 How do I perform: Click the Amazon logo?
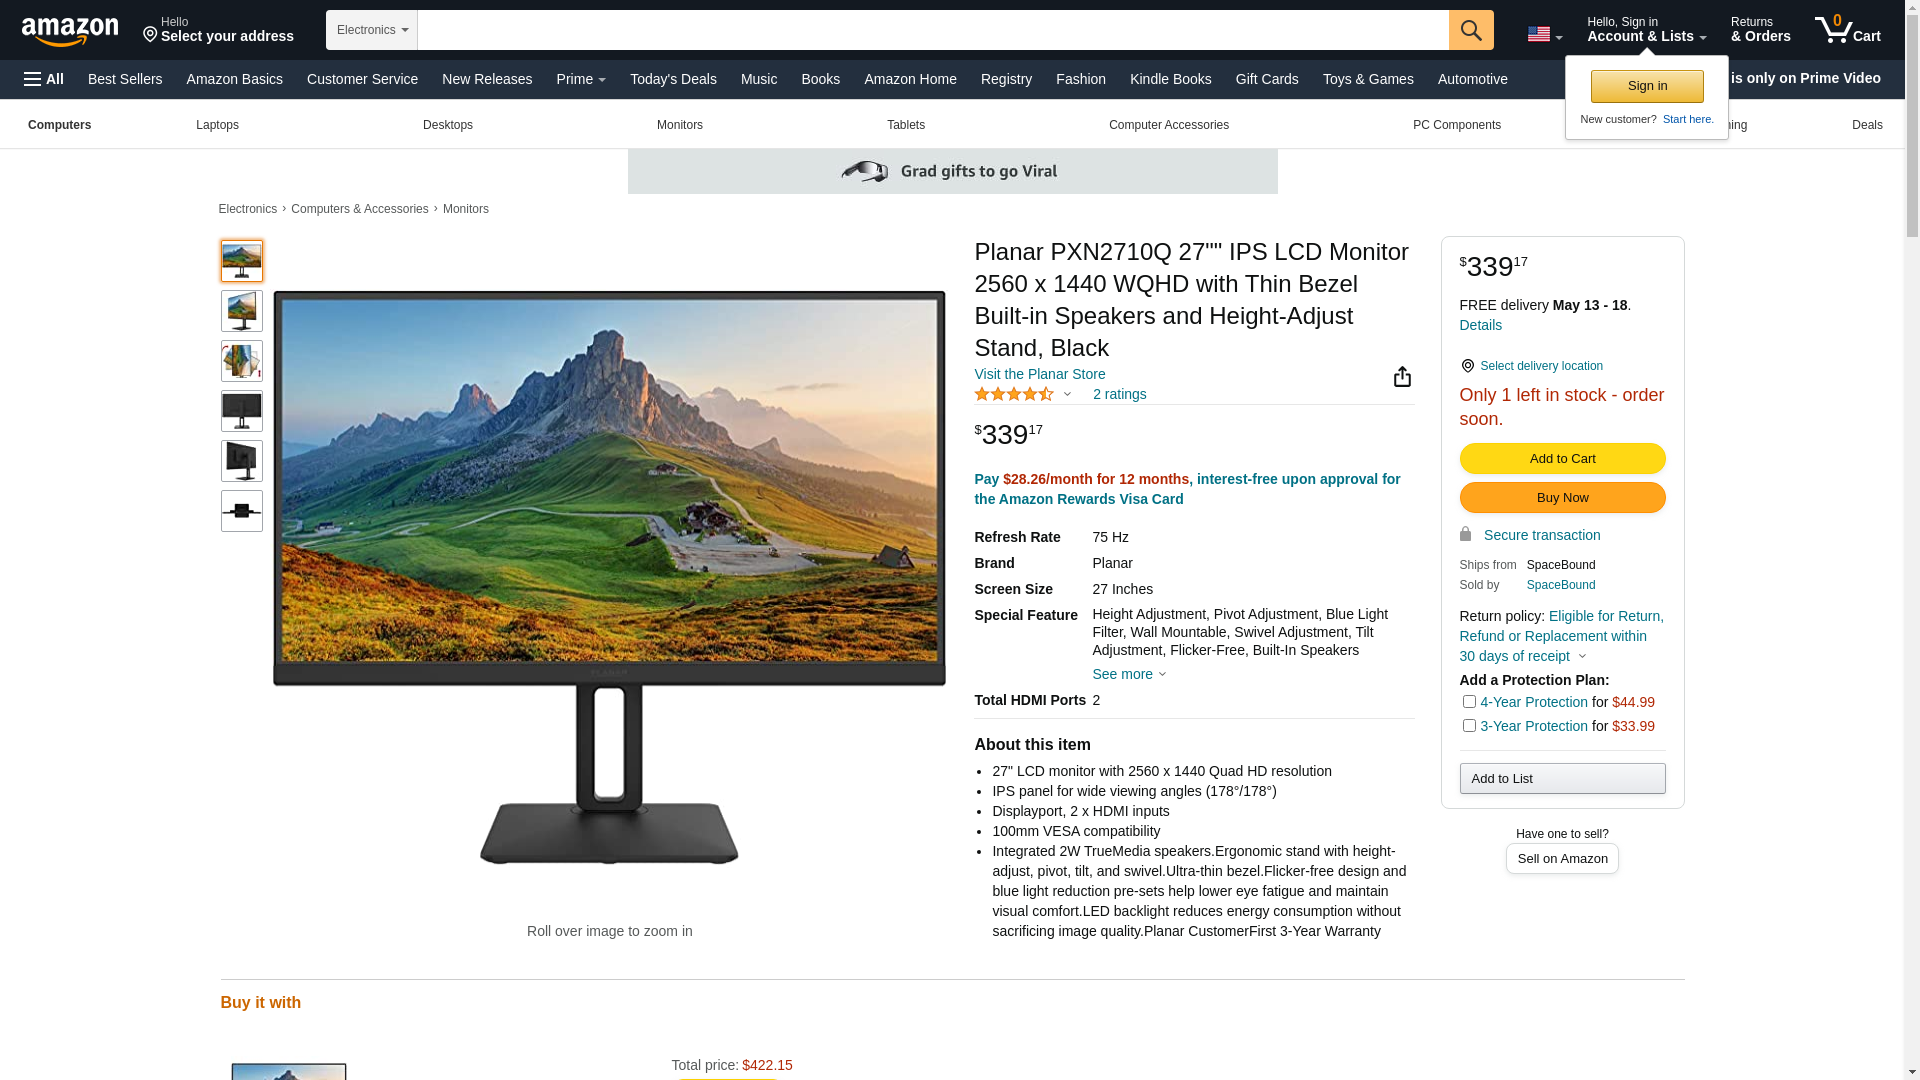click(x=70, y=31)
